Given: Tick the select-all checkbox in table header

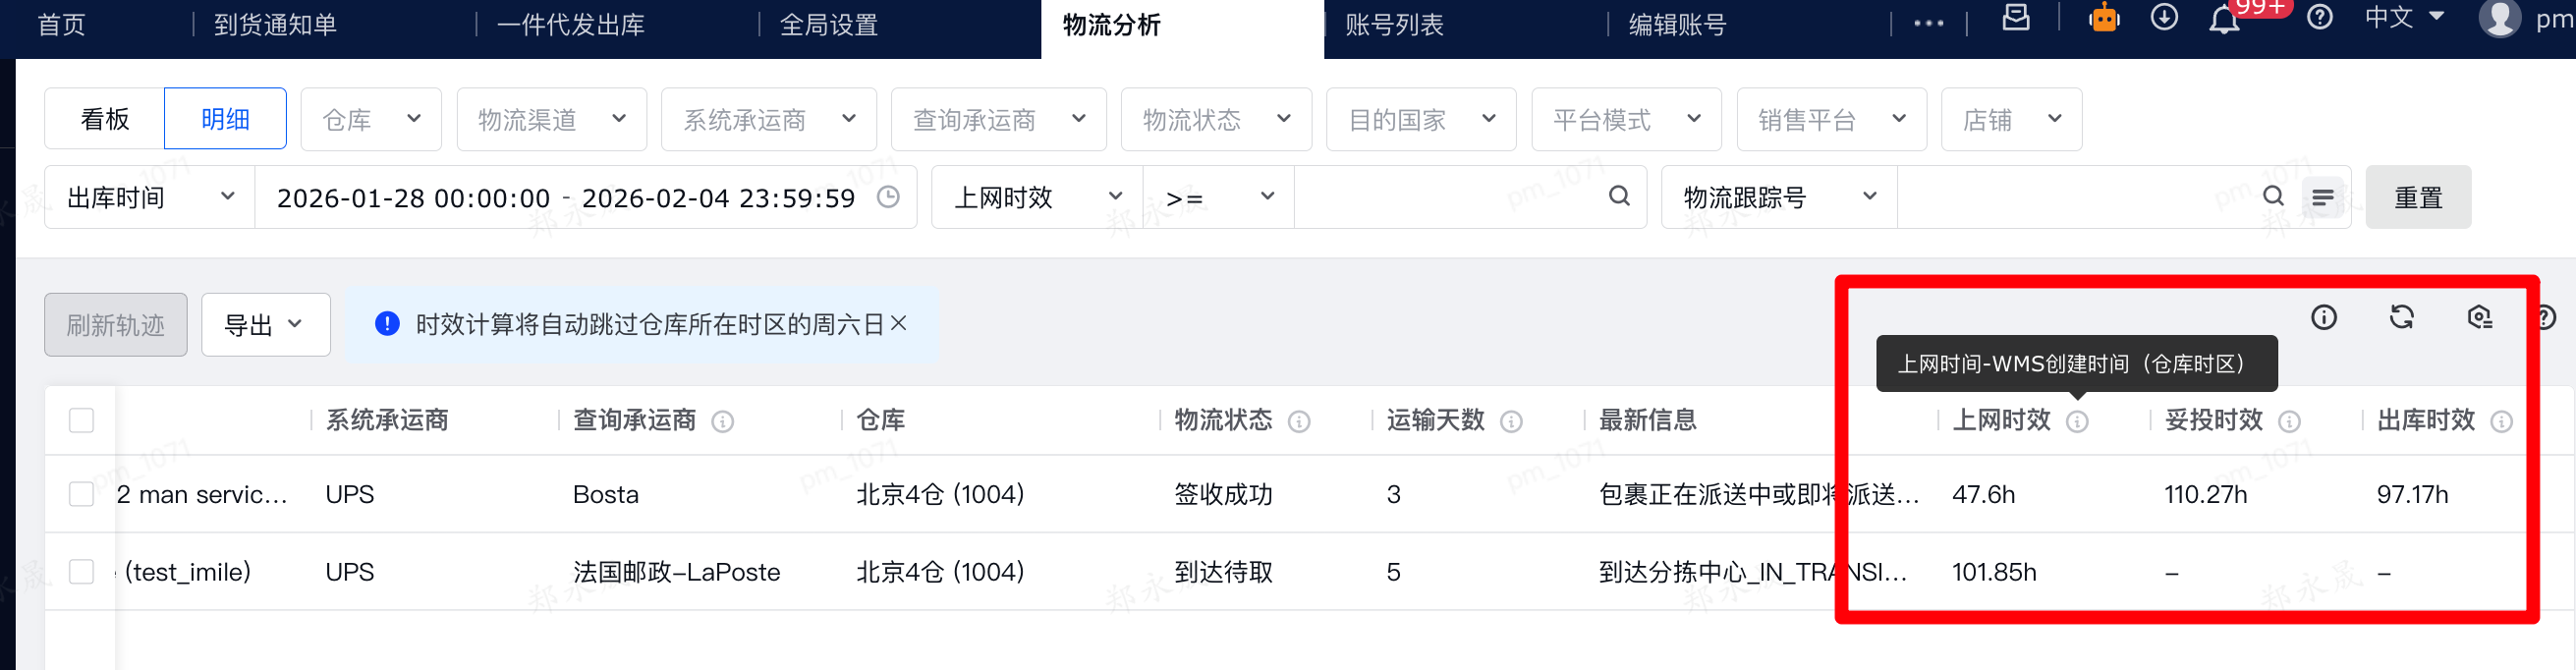Looking at the screenshot, I should [x=82, y=421].
